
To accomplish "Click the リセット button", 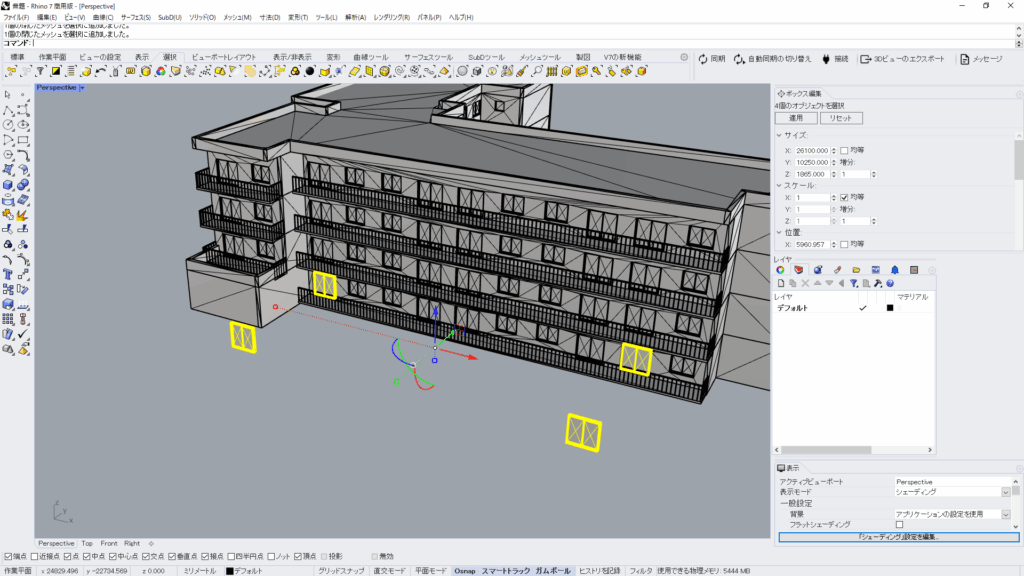I will (840, 118).
